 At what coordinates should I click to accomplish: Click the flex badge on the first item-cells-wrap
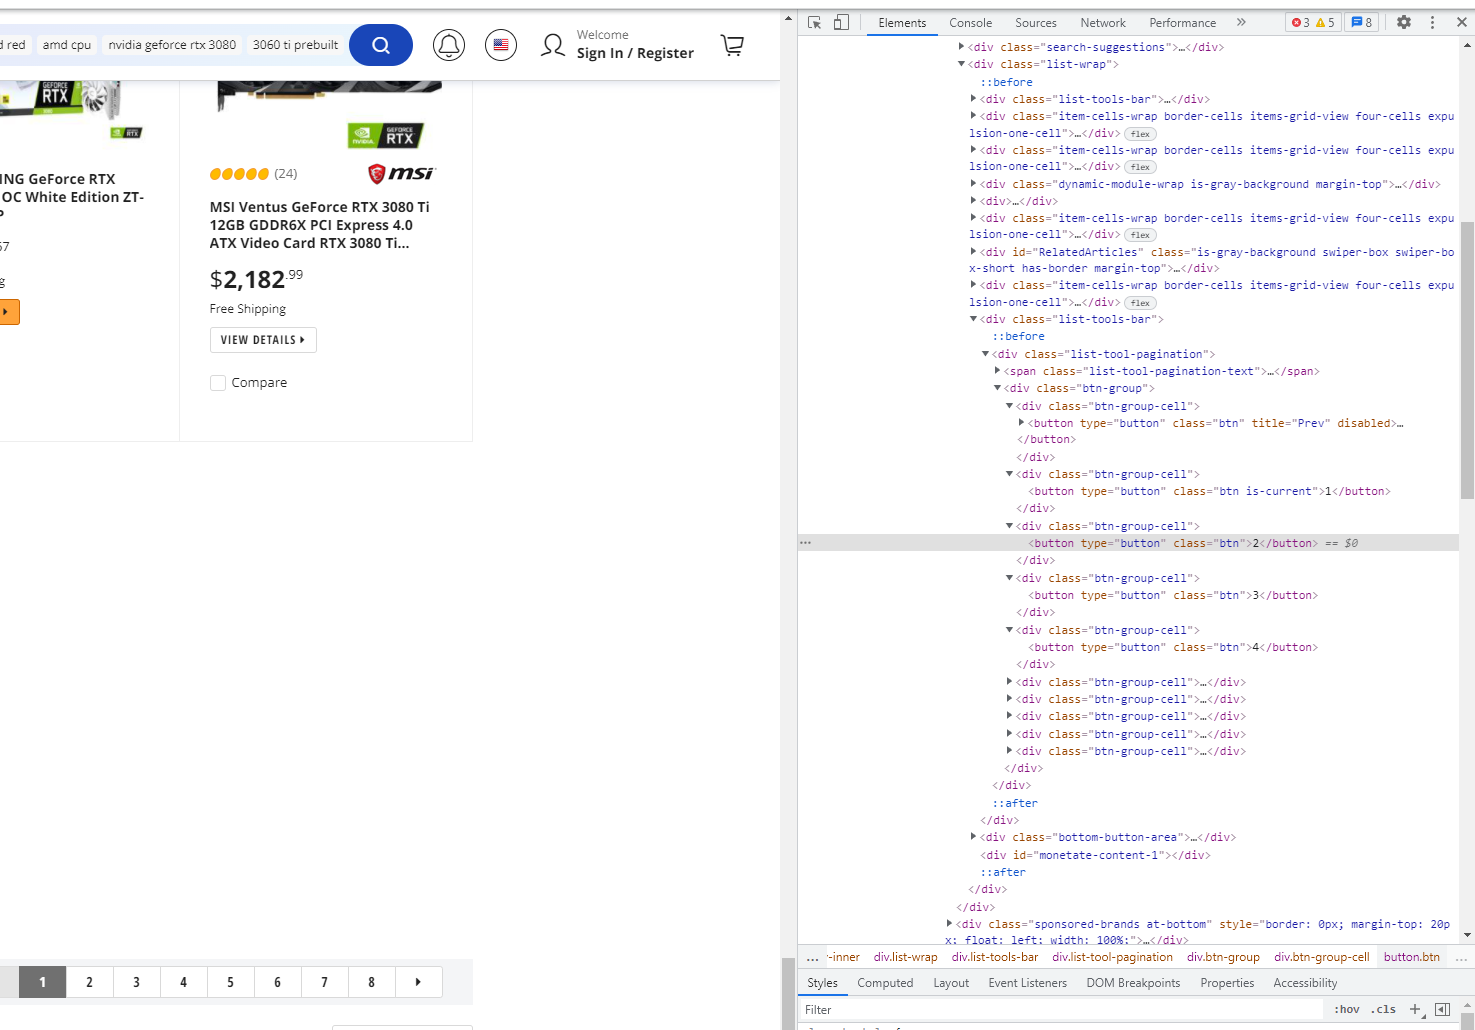pyautogui.click(x=1140, y=134)
